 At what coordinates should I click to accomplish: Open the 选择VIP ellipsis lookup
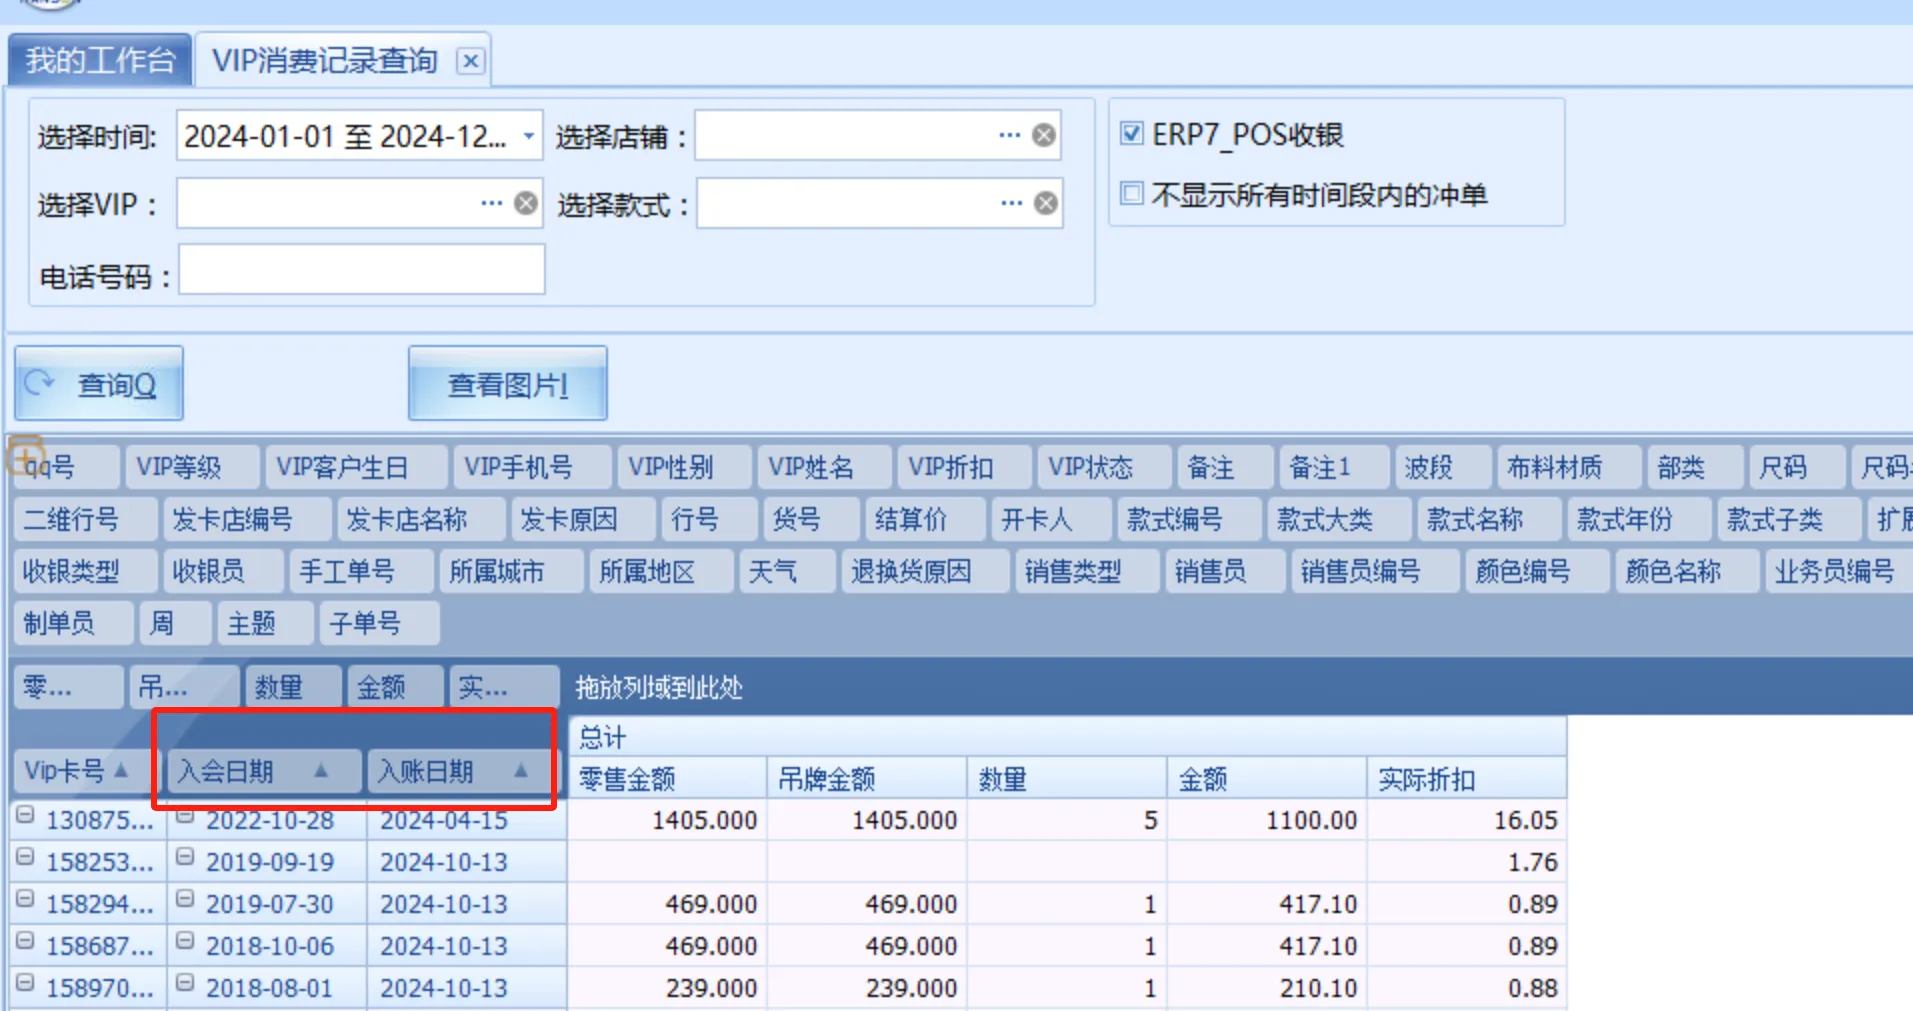491,203
